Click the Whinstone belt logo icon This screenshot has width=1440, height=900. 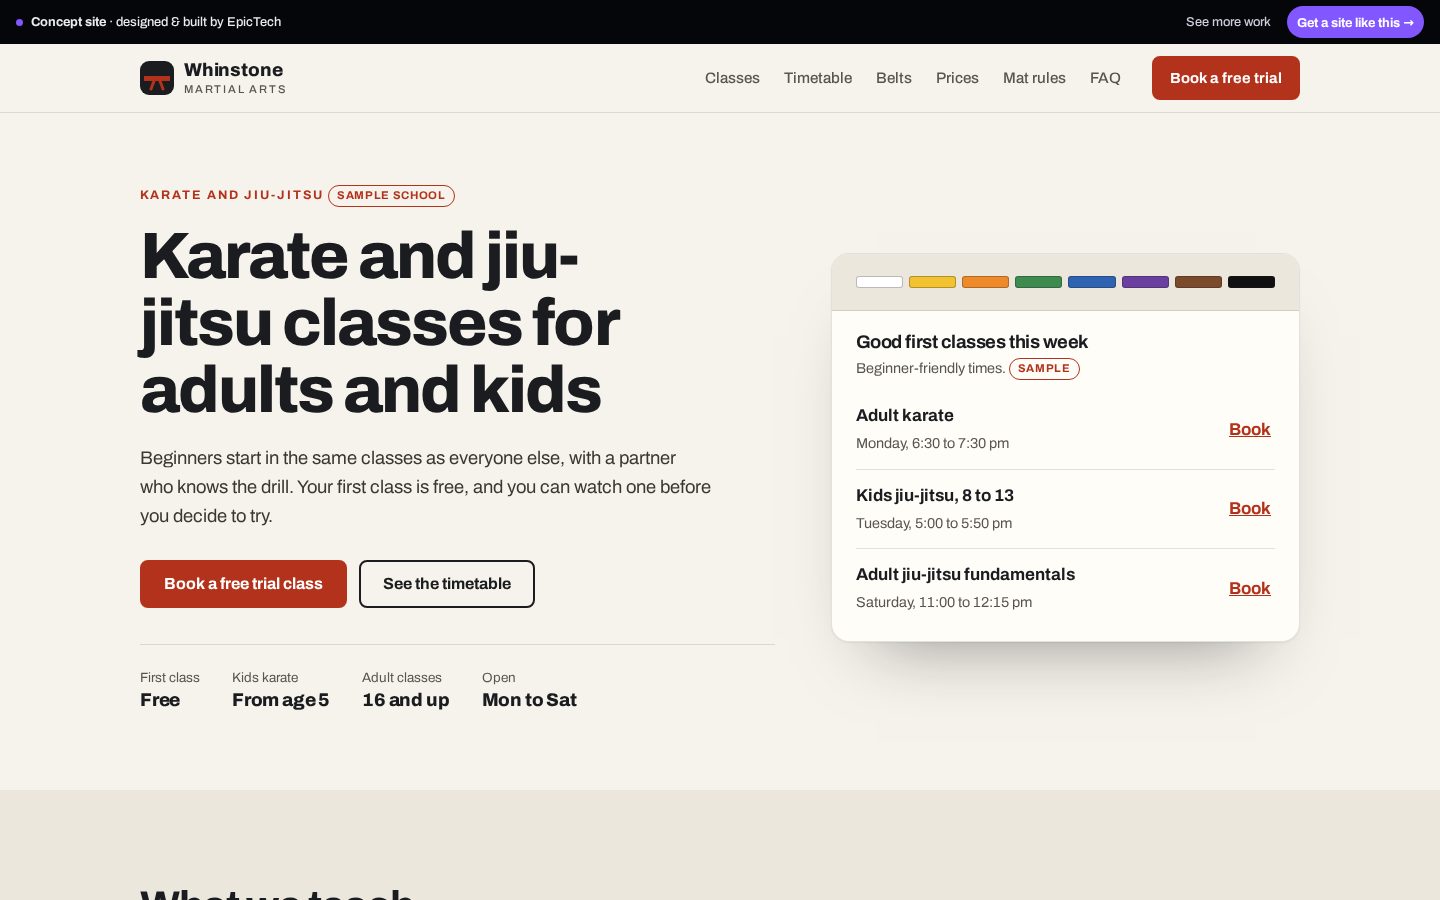(x=157, y=78)
